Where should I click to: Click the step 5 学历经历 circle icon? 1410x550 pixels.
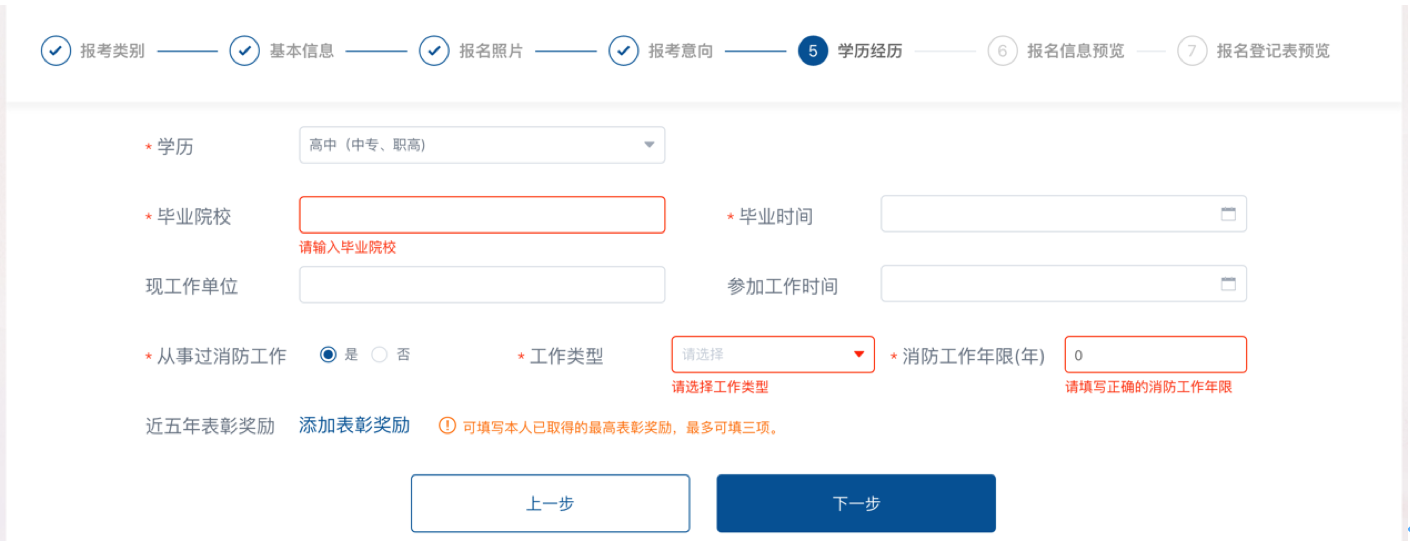tap(813, 51)
